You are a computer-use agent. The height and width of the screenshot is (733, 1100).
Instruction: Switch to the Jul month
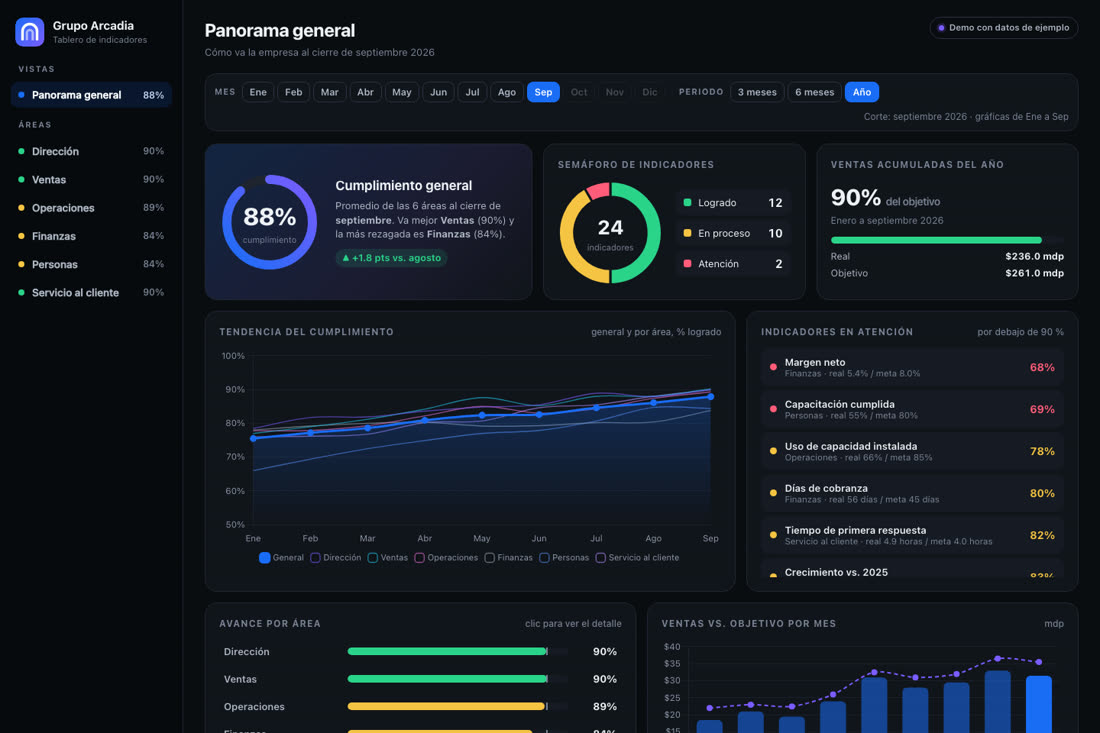coord(473,92)
